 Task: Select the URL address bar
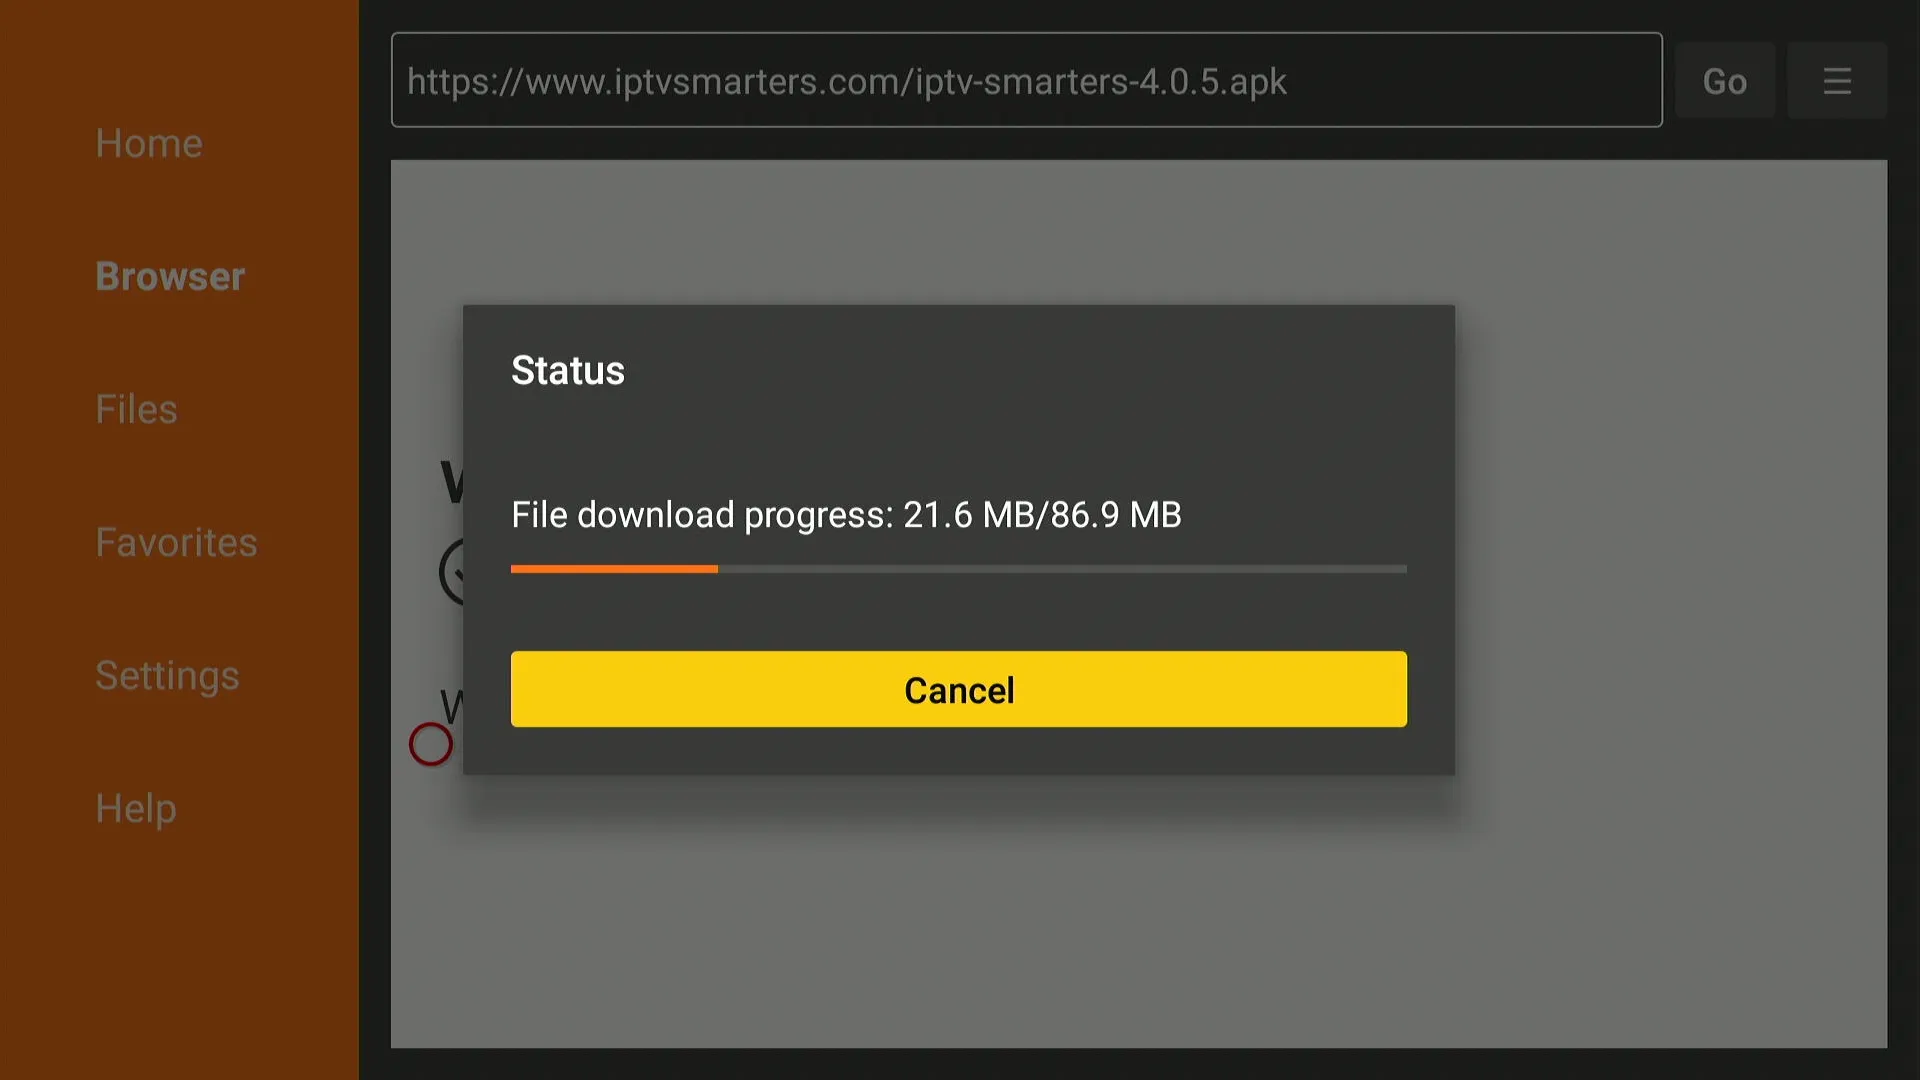(x=1026, y=81)
